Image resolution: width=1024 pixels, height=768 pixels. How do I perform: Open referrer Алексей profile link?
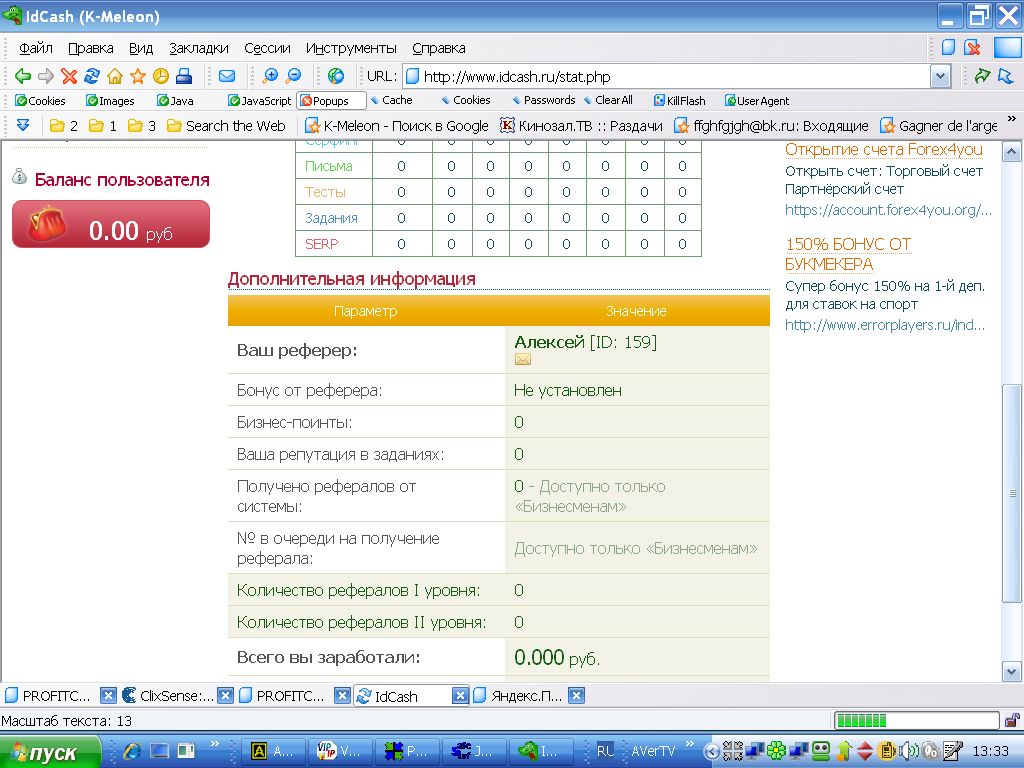549,342
